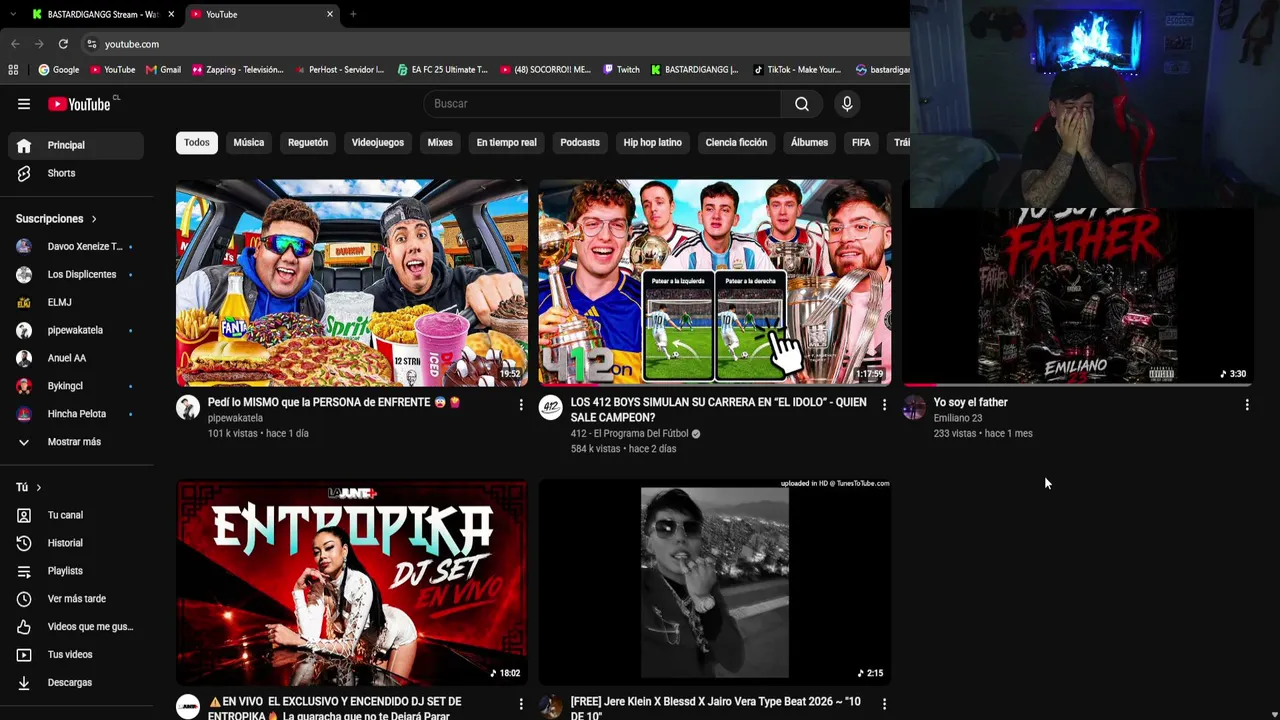
Task: Open options menu for Yo soy el father
Action: coord(1247,405)
